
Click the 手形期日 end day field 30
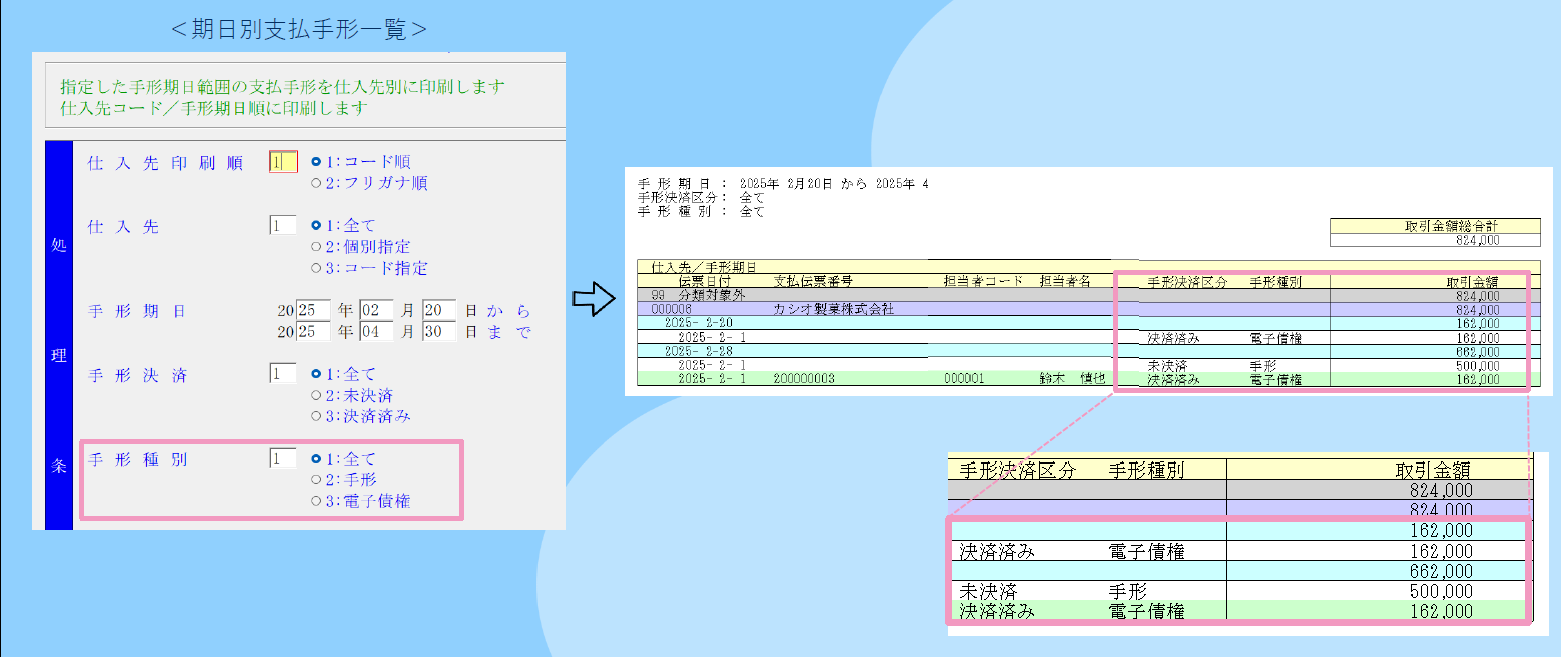439,332
